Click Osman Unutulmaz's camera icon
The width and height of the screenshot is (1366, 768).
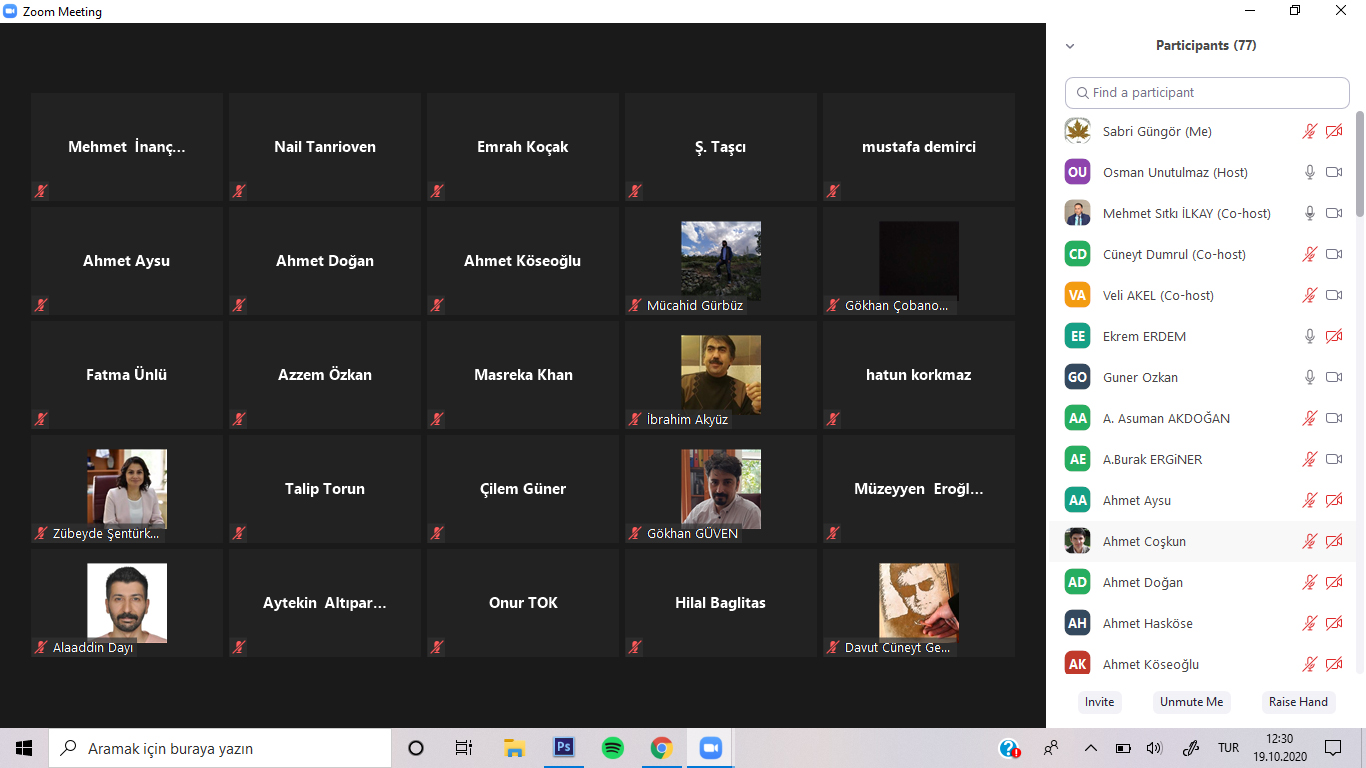(x=1333, y=172)
